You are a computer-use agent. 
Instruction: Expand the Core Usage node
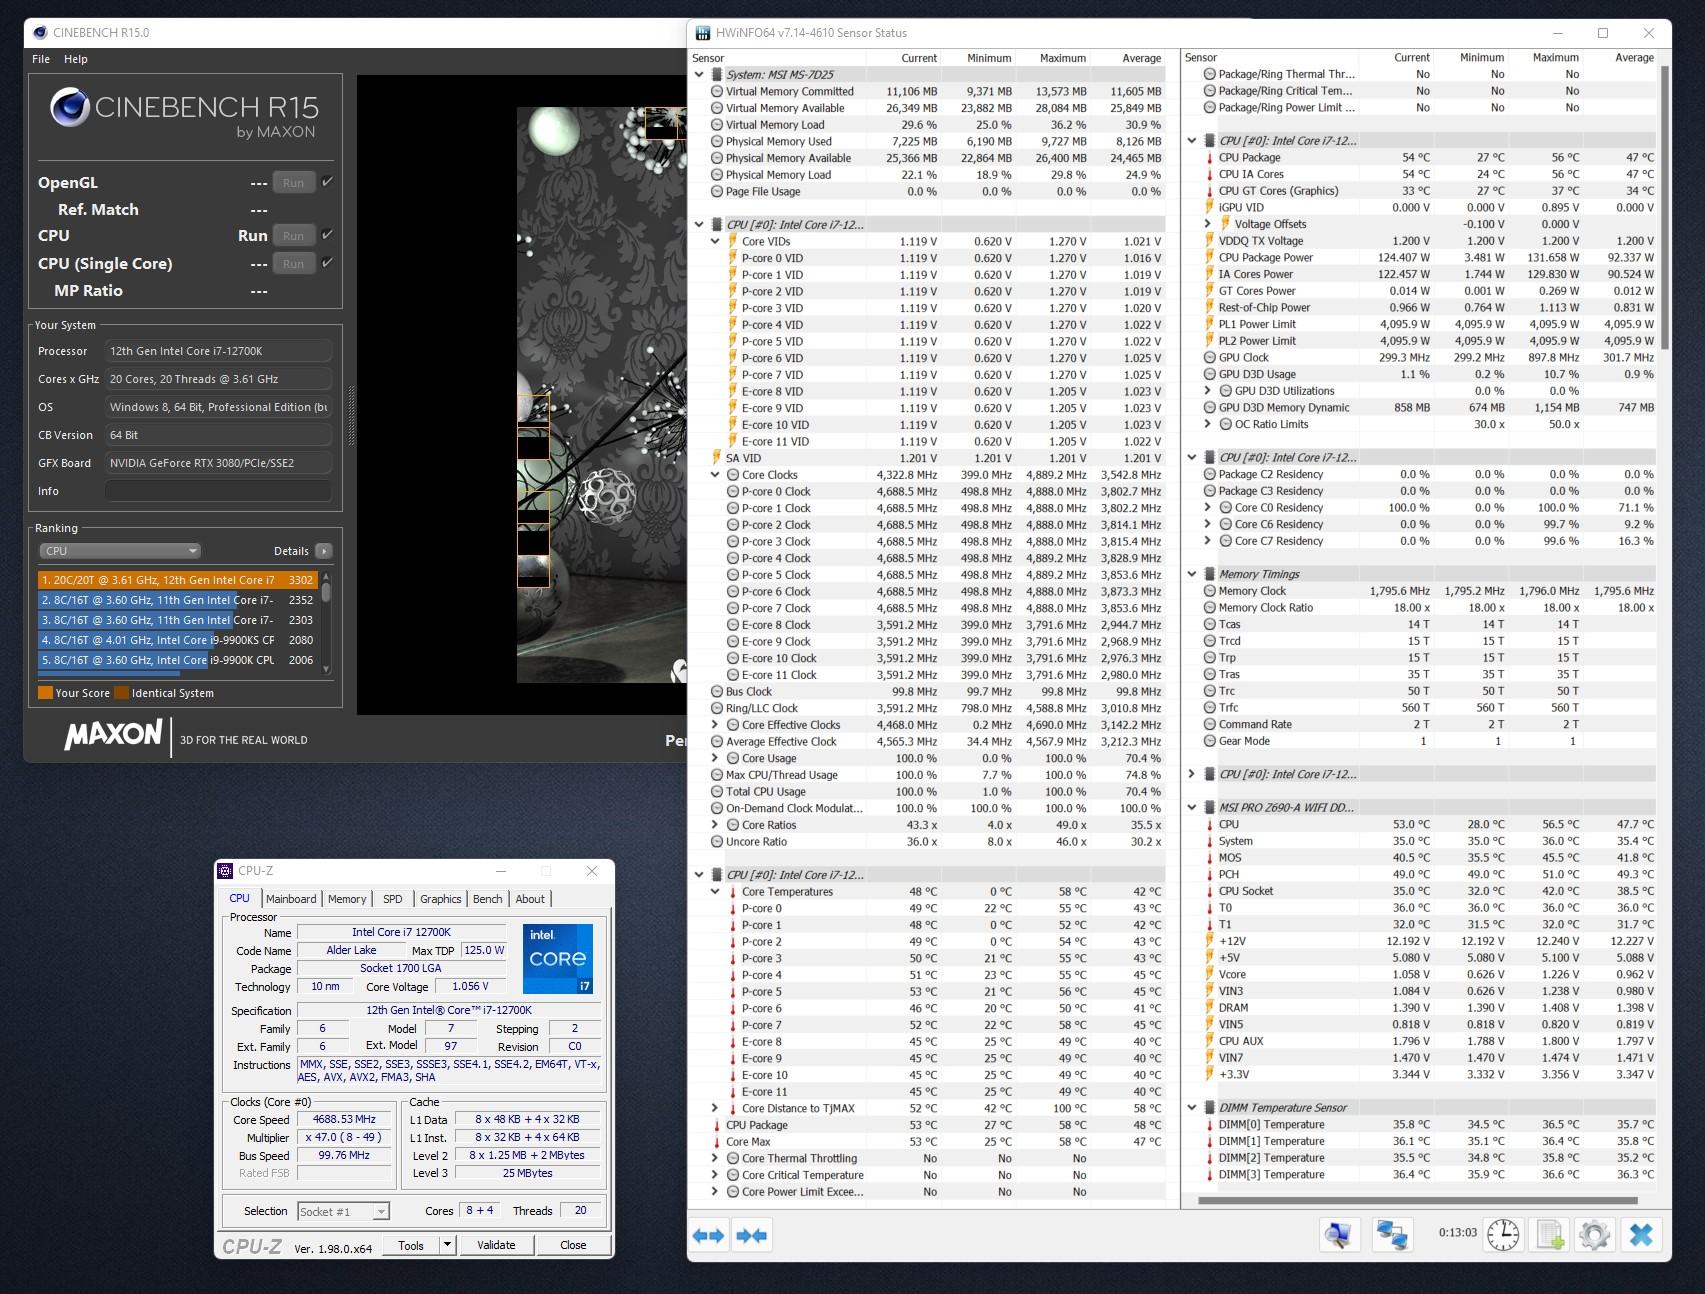point(715,758)
